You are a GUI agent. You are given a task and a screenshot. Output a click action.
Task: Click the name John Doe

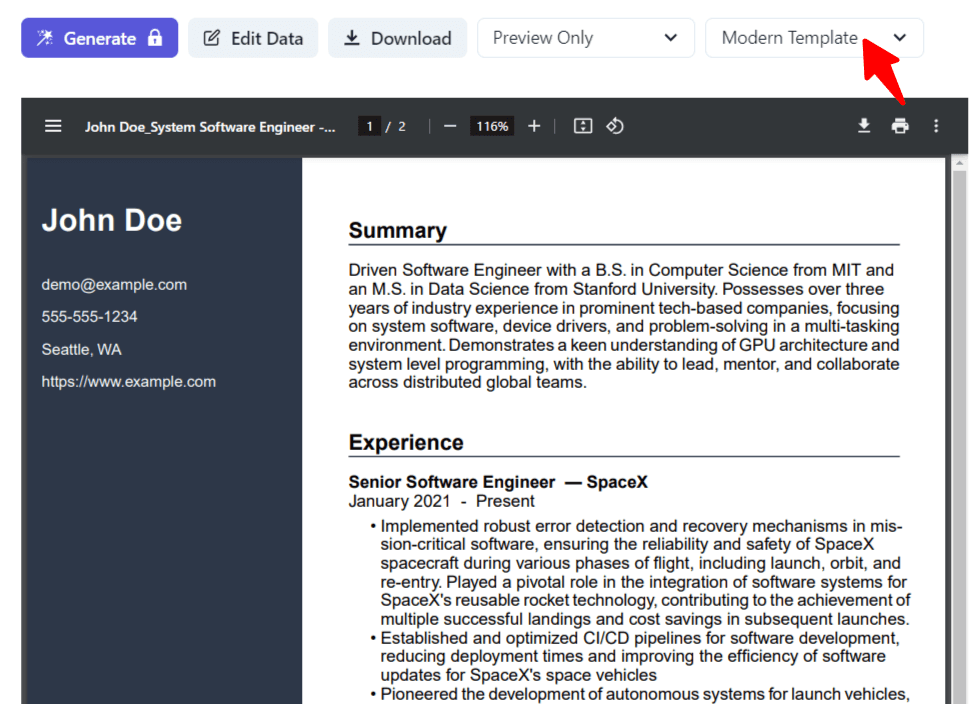(112, 220)
